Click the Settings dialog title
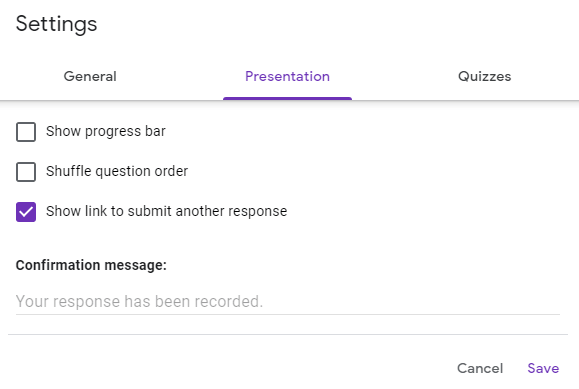The height and width of the screenshot is (389, 579). pos(56,24)
